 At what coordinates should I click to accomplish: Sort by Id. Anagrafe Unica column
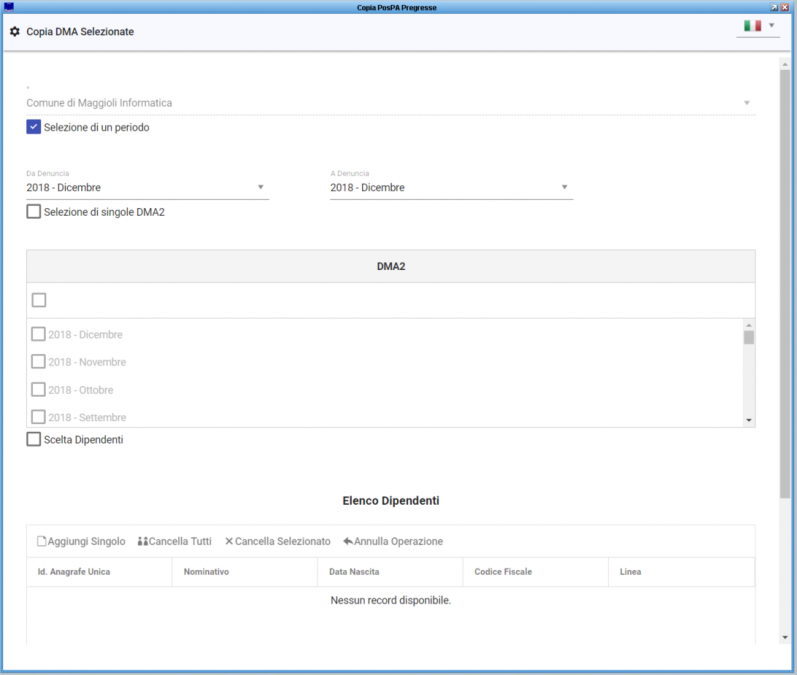[99, 572]
